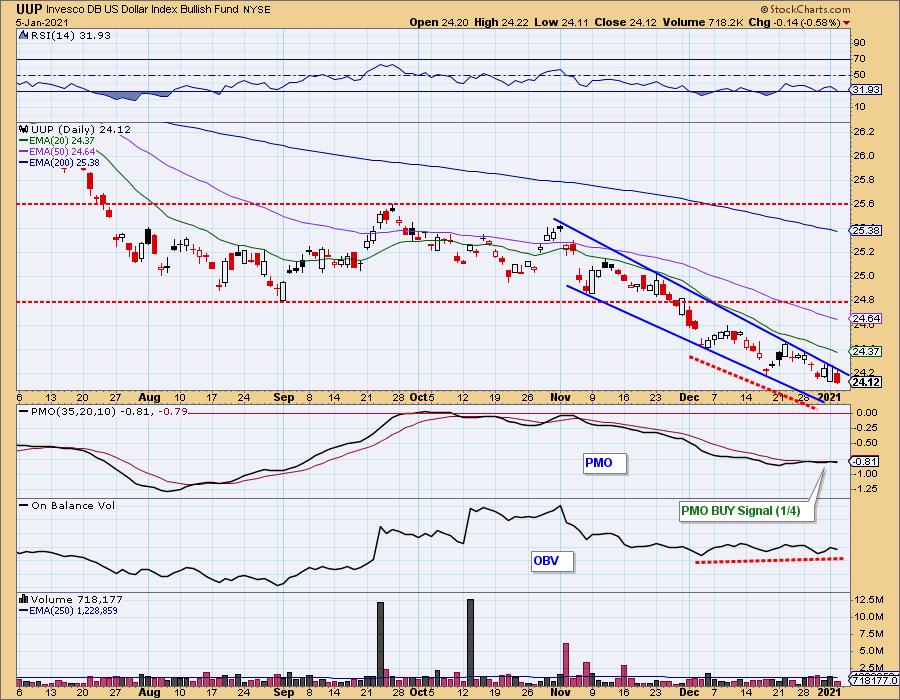Click the navy EMA(200) legend line swatch
Viewport: 900px width, 700px height.
click(24, 162)
